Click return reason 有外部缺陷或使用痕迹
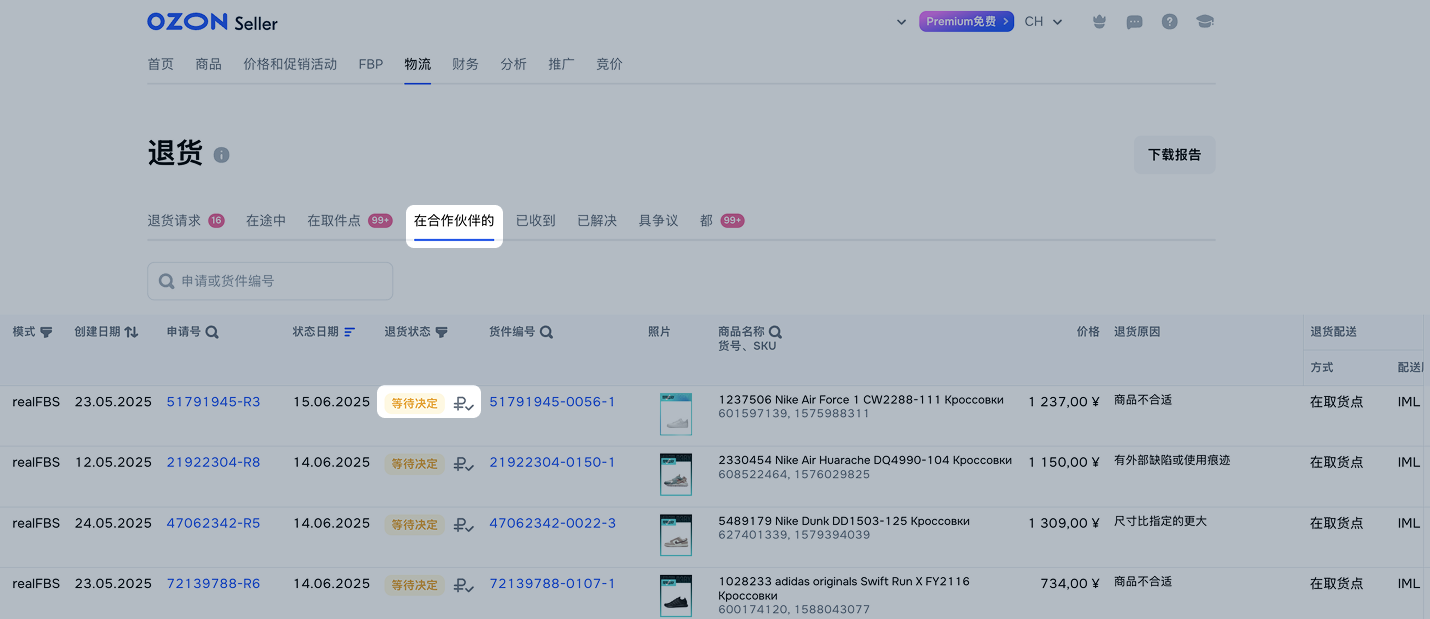This screenshot has width=1430, height=619. click(x=1172, y=460)
